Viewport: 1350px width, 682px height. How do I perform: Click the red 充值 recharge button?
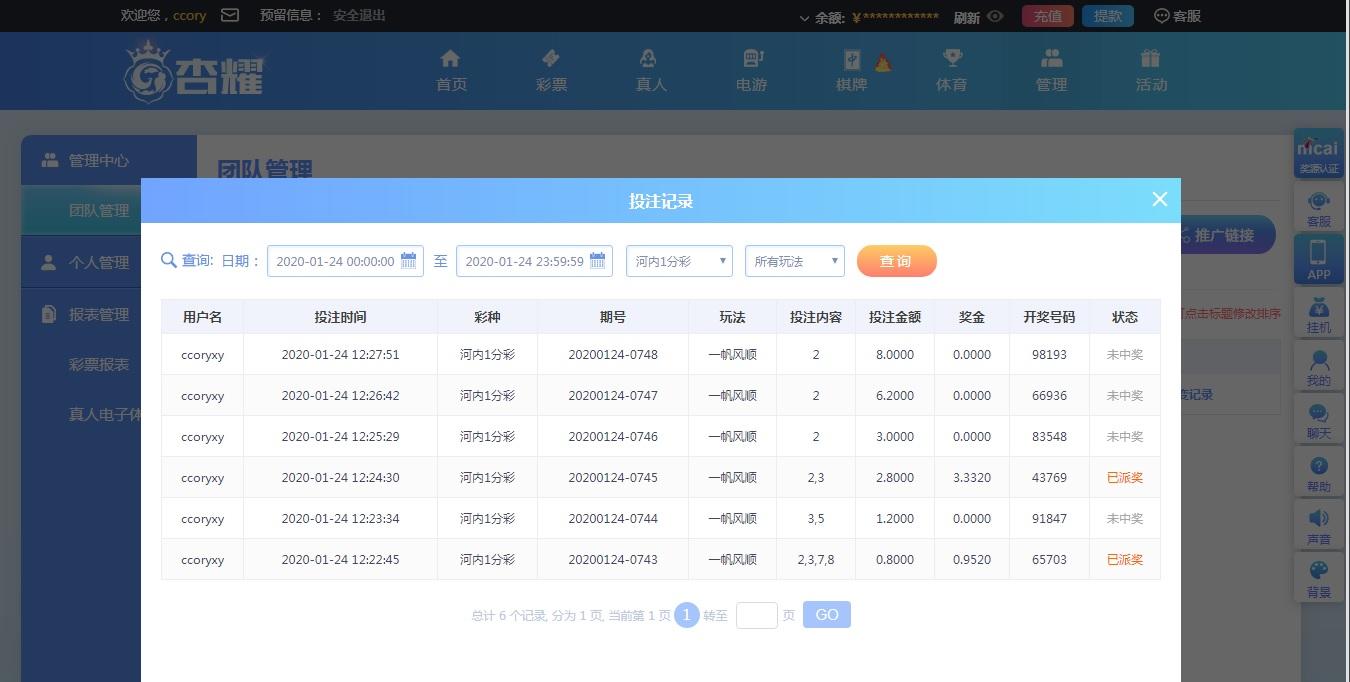(x=1047, y=16)
